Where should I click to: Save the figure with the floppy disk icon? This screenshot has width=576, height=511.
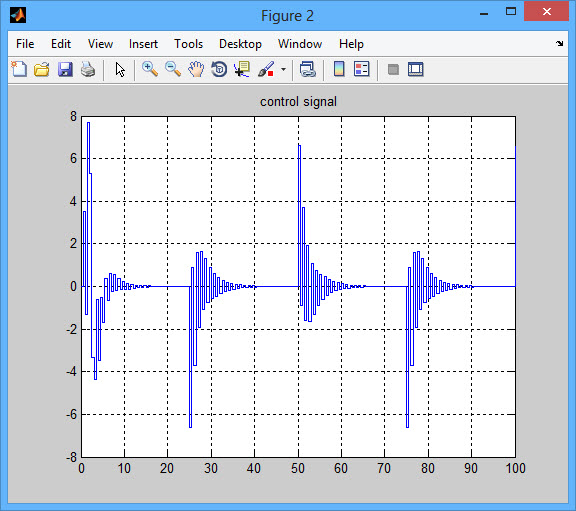pyautogui.click(x=65, y=69)
